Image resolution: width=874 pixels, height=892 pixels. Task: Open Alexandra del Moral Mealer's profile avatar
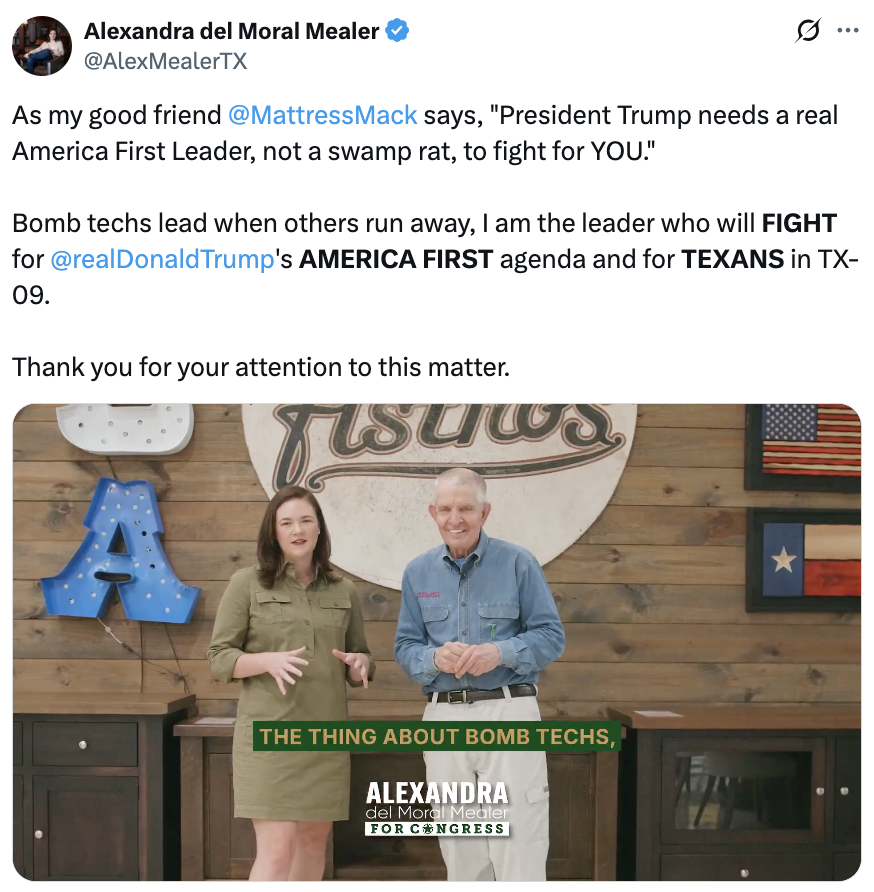tap(42, 46)
